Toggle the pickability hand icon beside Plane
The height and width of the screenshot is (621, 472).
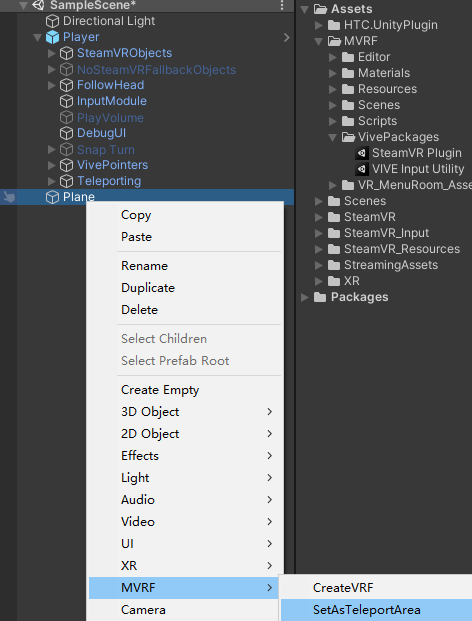tap(9, 197)
